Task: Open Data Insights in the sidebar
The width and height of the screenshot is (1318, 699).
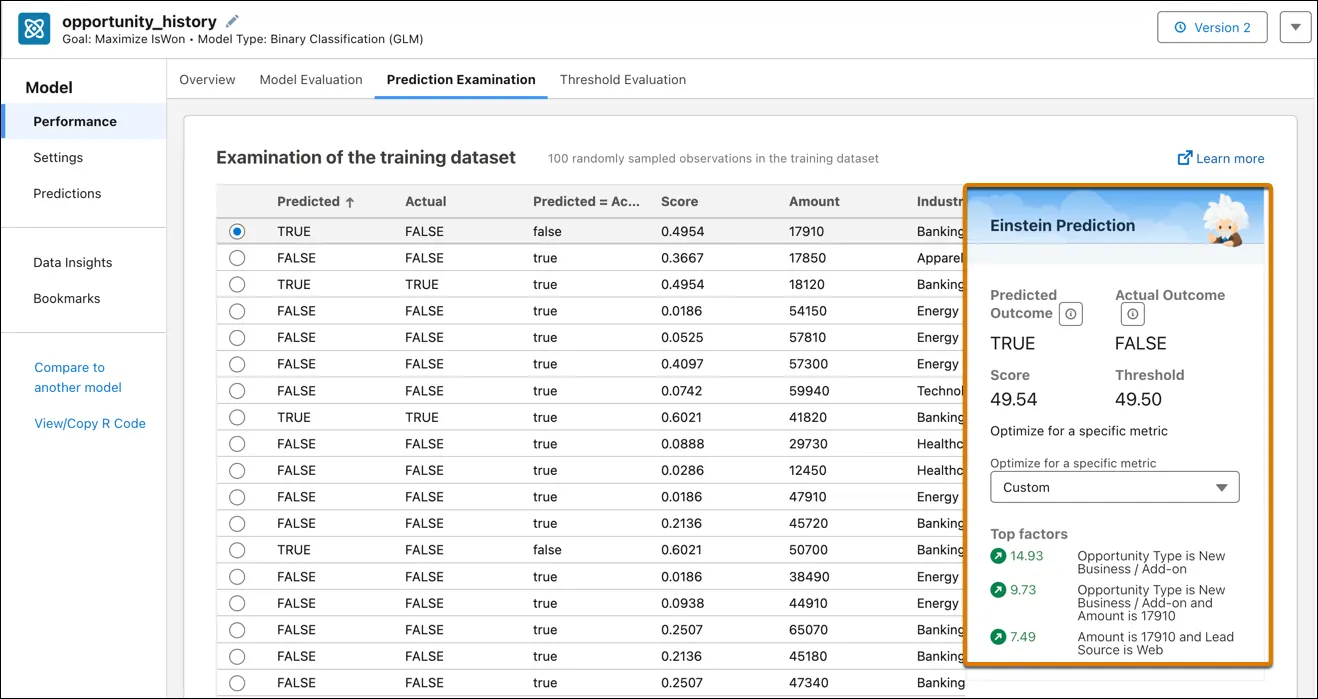Action: coord(73,262)
